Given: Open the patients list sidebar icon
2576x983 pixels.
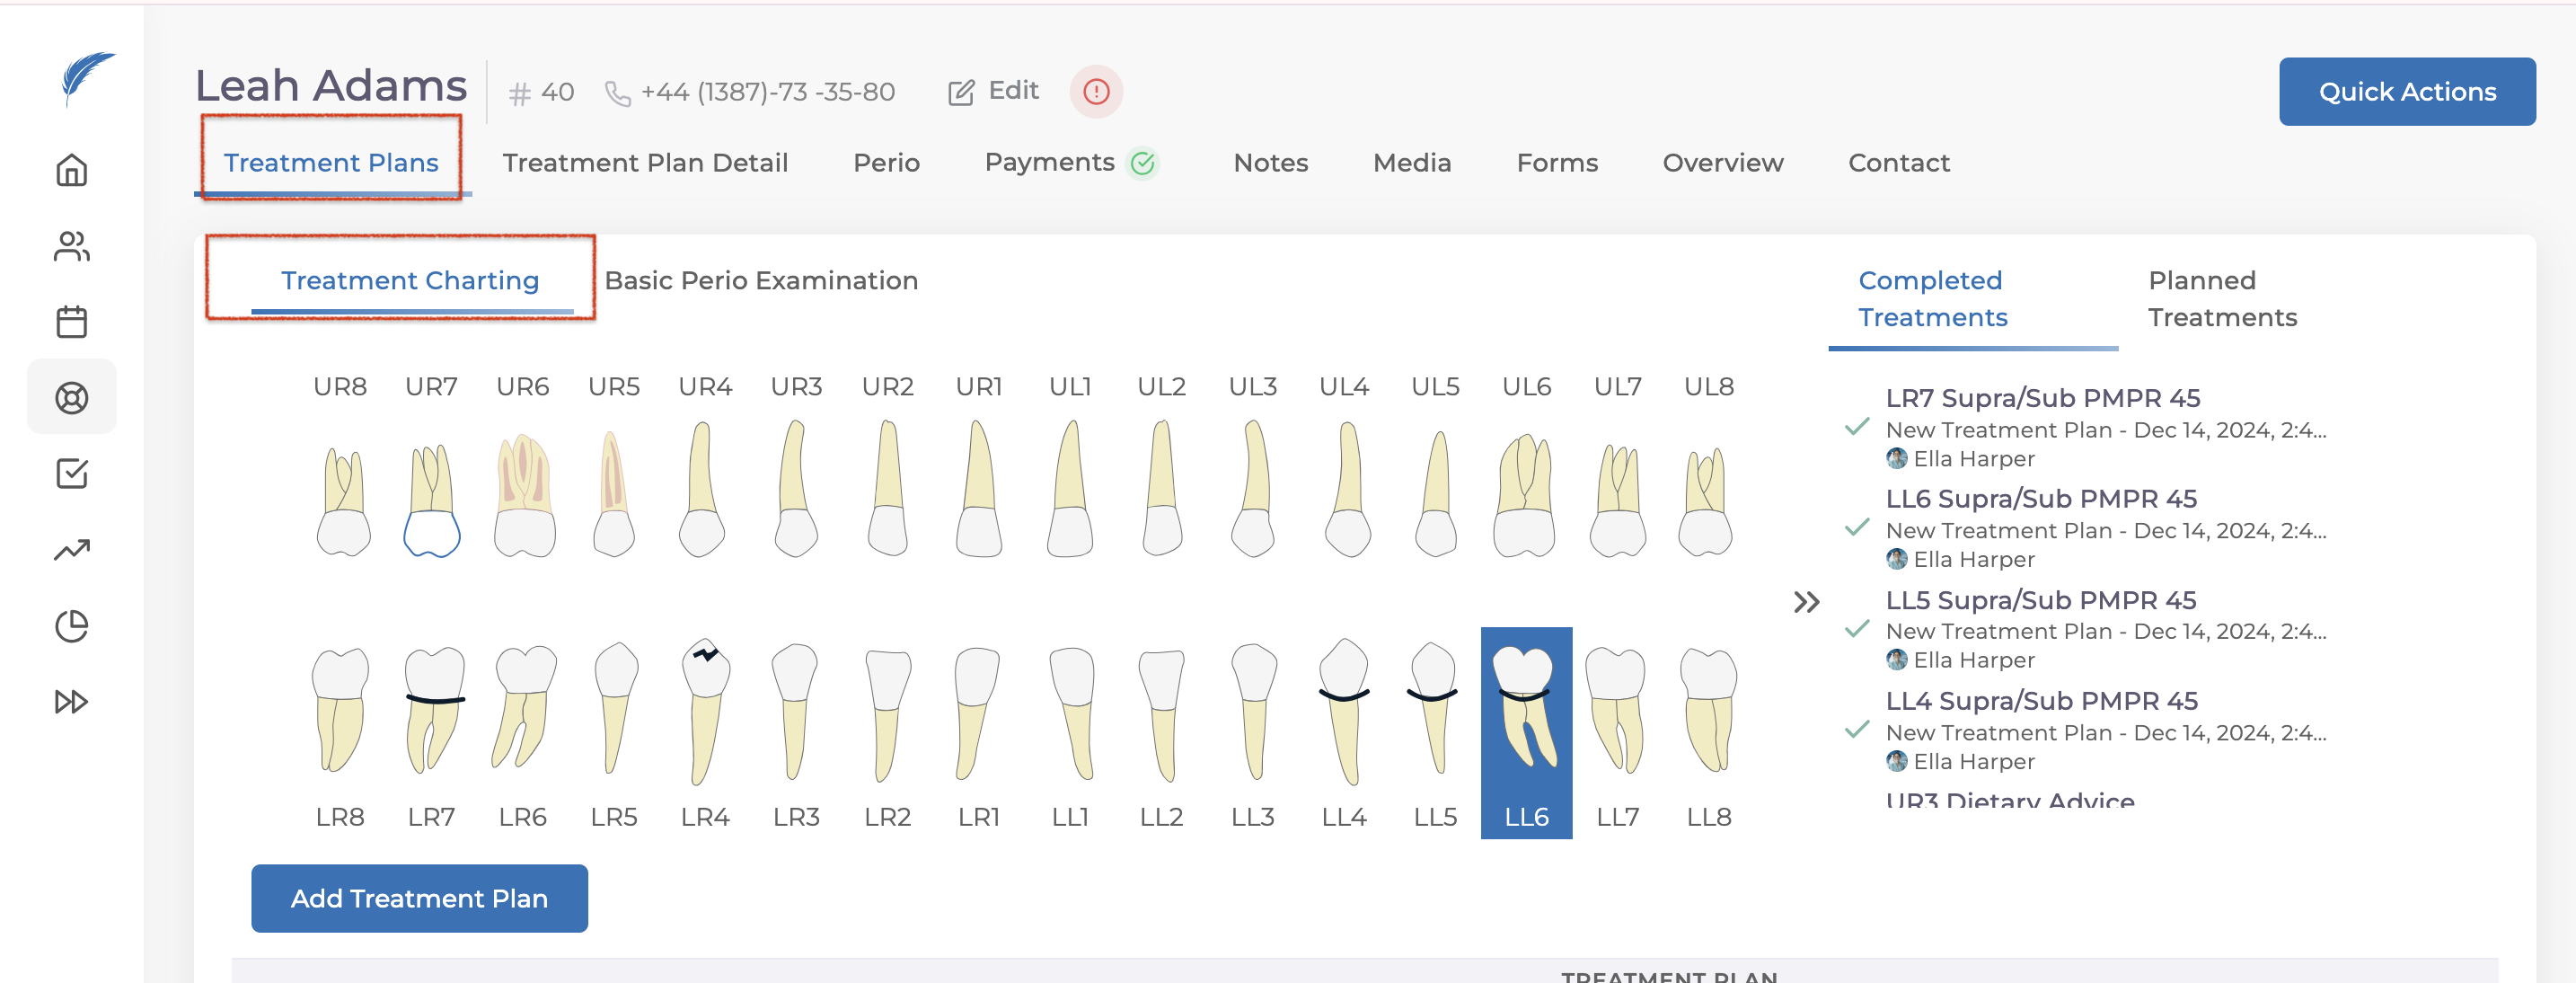Looking at the screenshot, I should coord(71,246).
